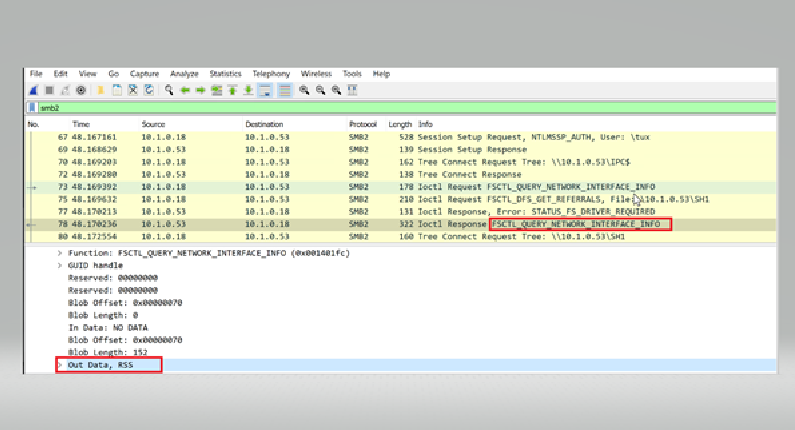795x430 pixels.
Task: Go back in packet history
Action: (x=185, y=90)
